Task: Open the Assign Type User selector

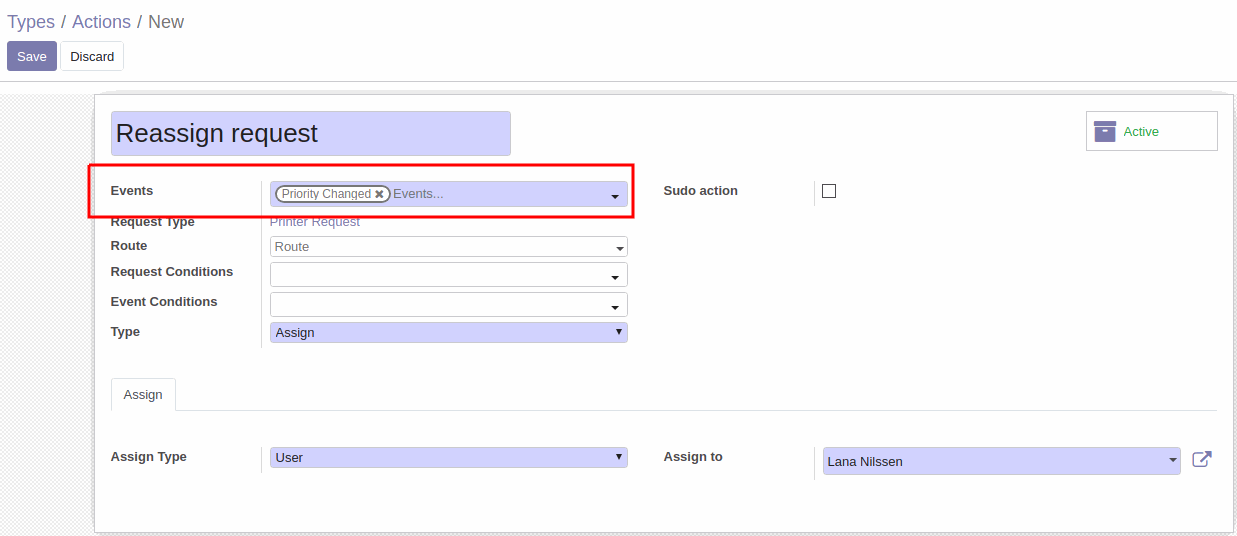Action: pyautogui.click(x=449, y=457)
